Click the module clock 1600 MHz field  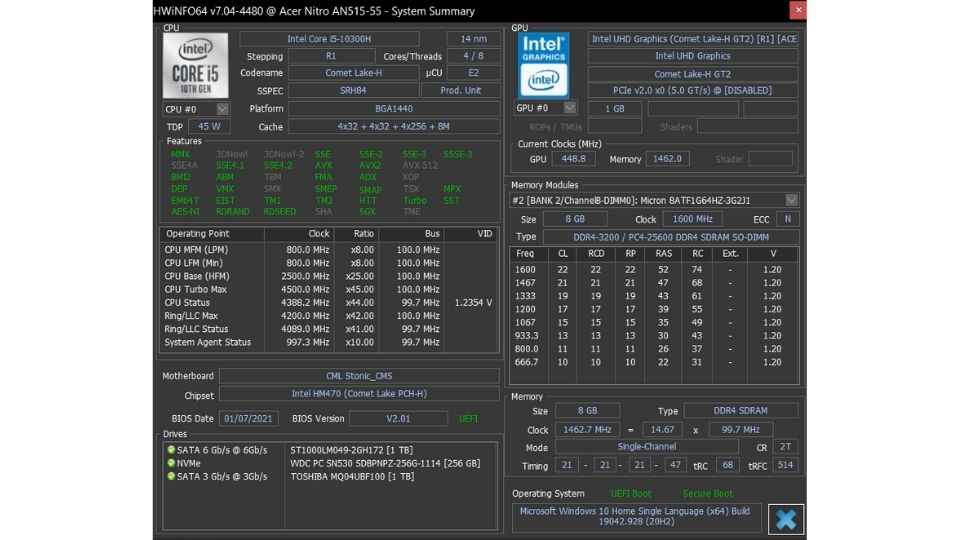pyautogui.click(x=692, y=219)
